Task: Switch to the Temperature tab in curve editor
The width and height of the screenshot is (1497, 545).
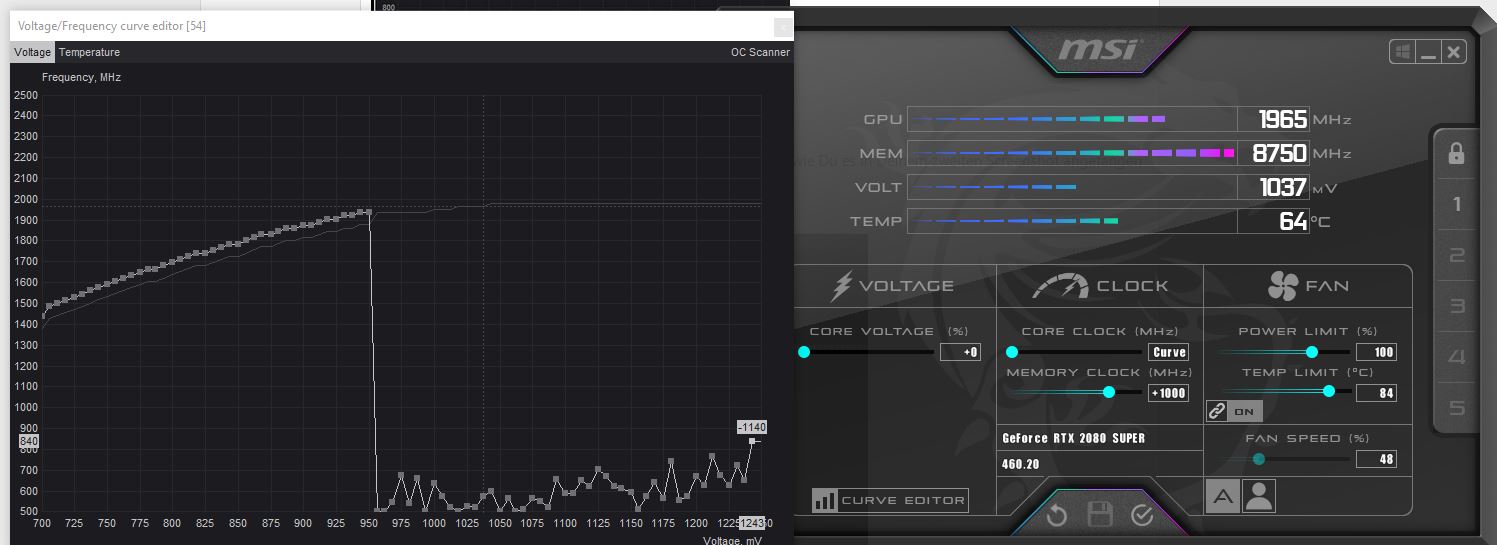Action: coord(89,52)
